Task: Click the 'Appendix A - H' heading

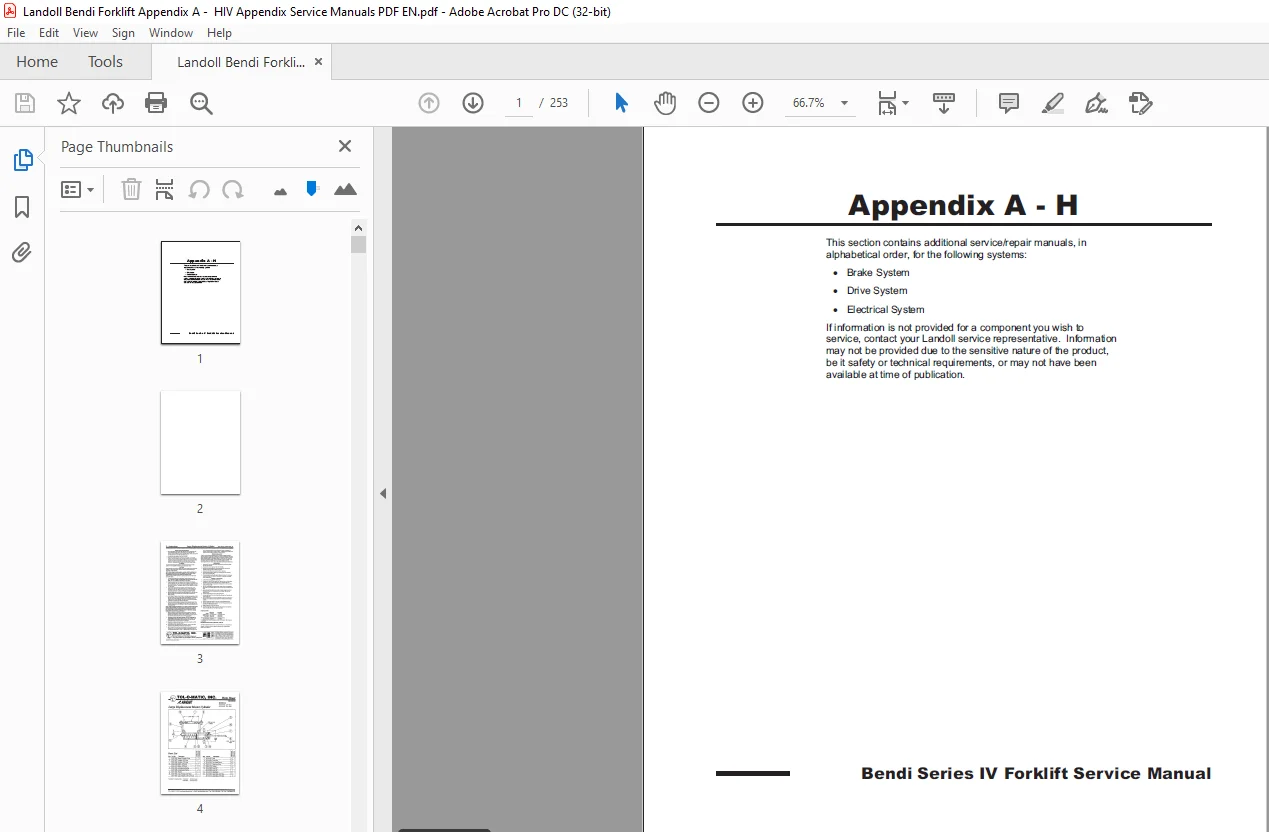Action: click(963, 205)
